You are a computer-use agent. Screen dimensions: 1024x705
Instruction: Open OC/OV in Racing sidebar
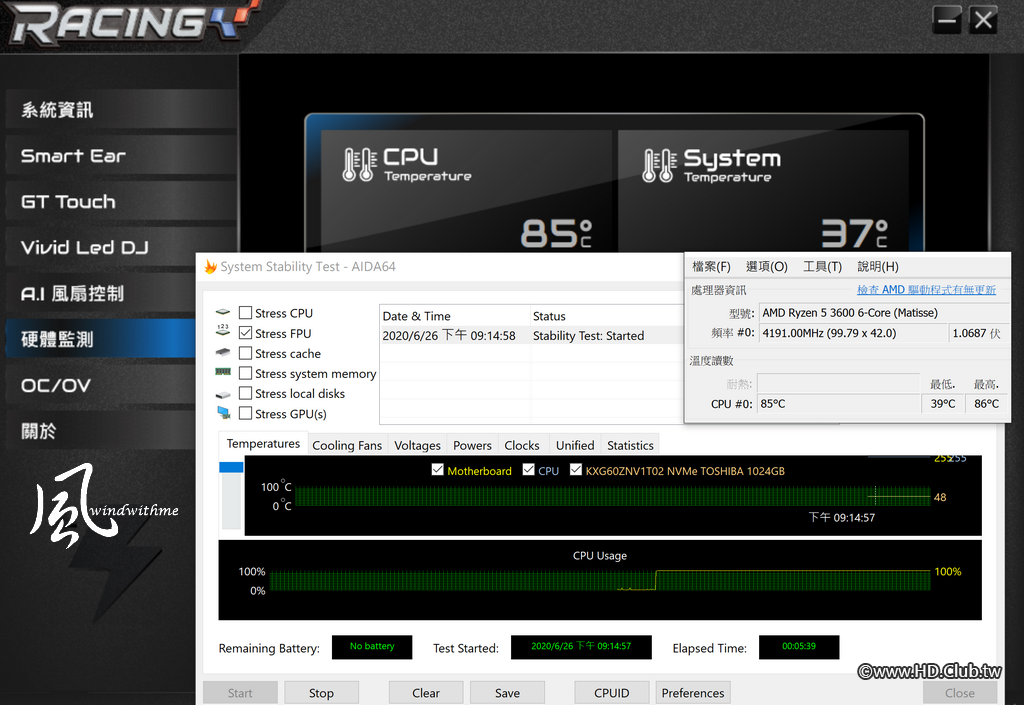tap(101, 384)
